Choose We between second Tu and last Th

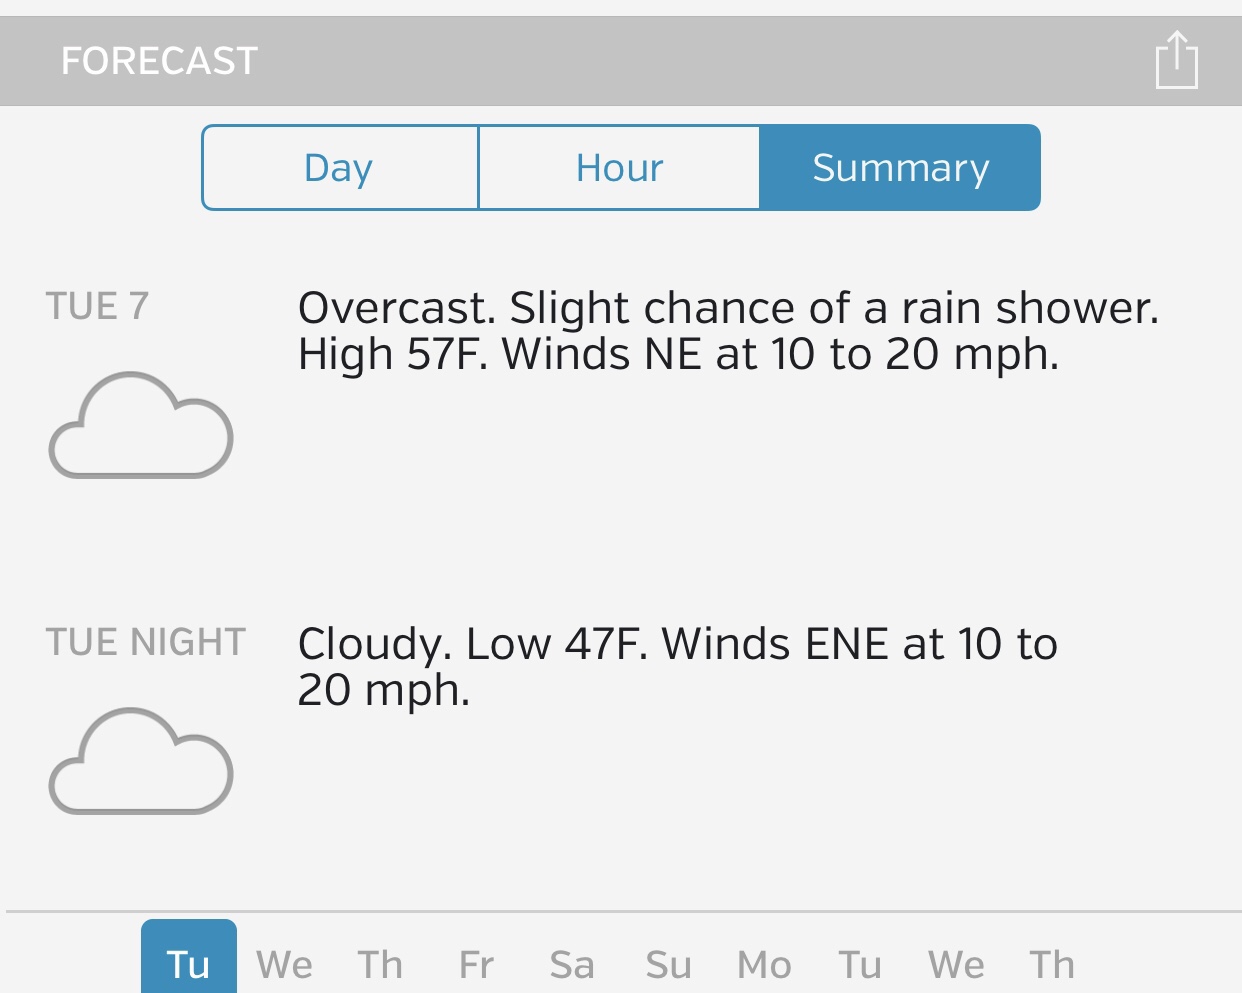[x=956, y=965]
